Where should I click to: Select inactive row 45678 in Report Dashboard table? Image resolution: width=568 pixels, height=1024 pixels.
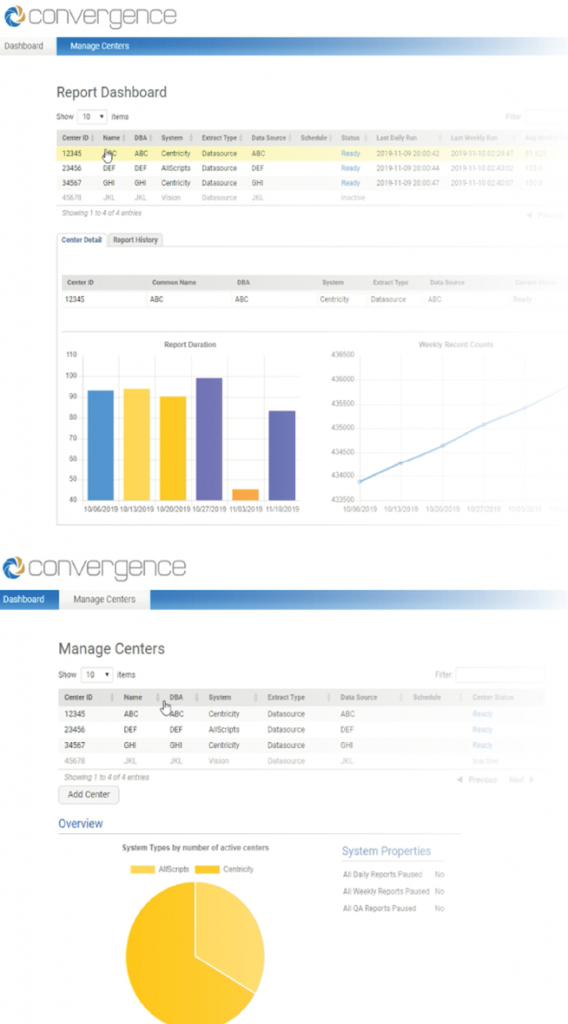point(313,197)
